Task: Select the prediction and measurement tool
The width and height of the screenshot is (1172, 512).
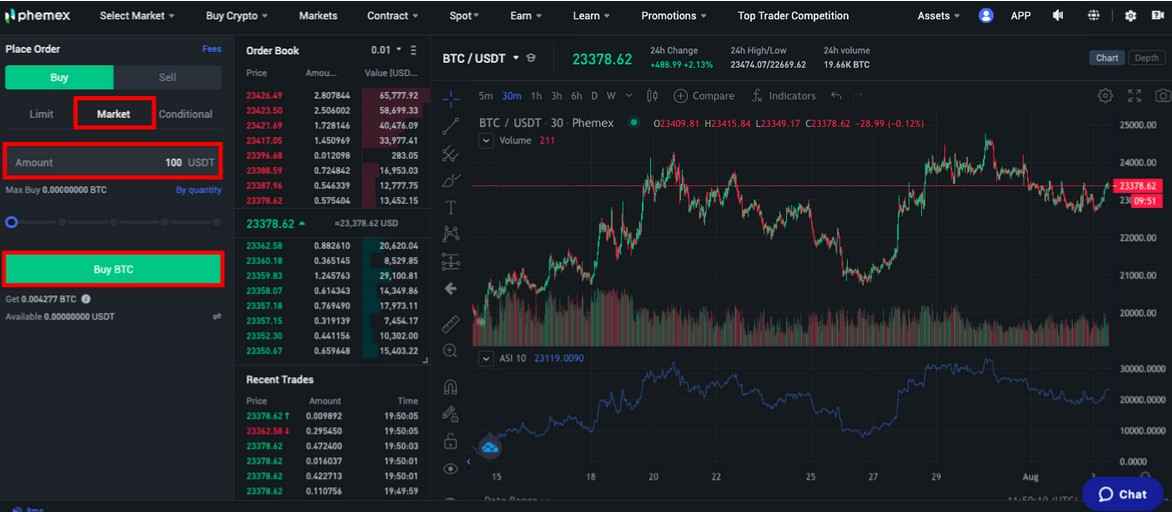Action: point(451,261)
